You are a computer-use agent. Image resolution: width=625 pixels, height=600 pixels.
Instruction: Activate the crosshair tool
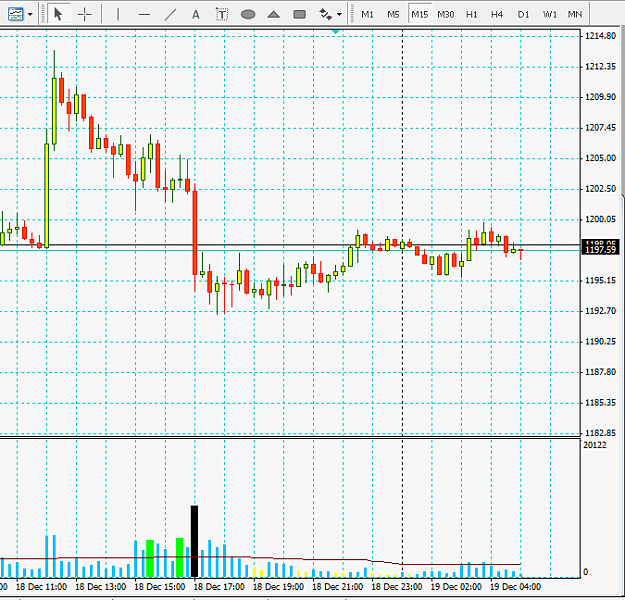tap(85, 15)
